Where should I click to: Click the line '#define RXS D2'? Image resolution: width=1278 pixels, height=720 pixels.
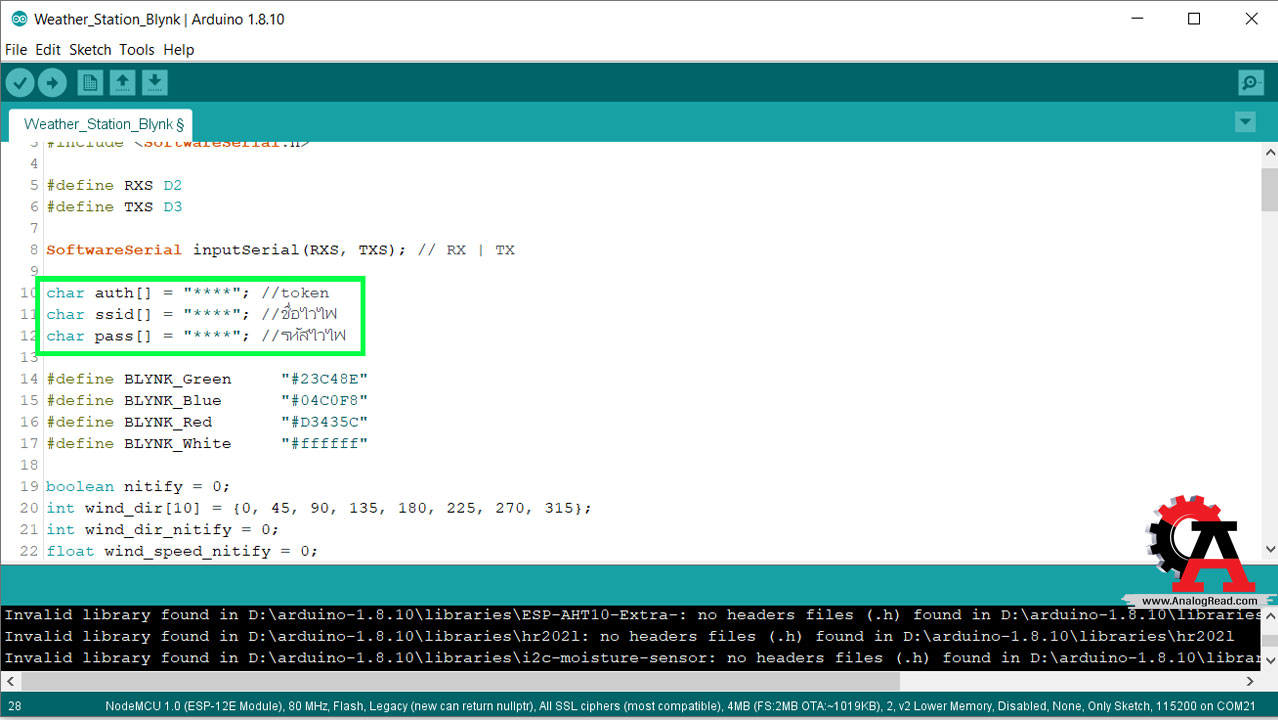[114, 185]
